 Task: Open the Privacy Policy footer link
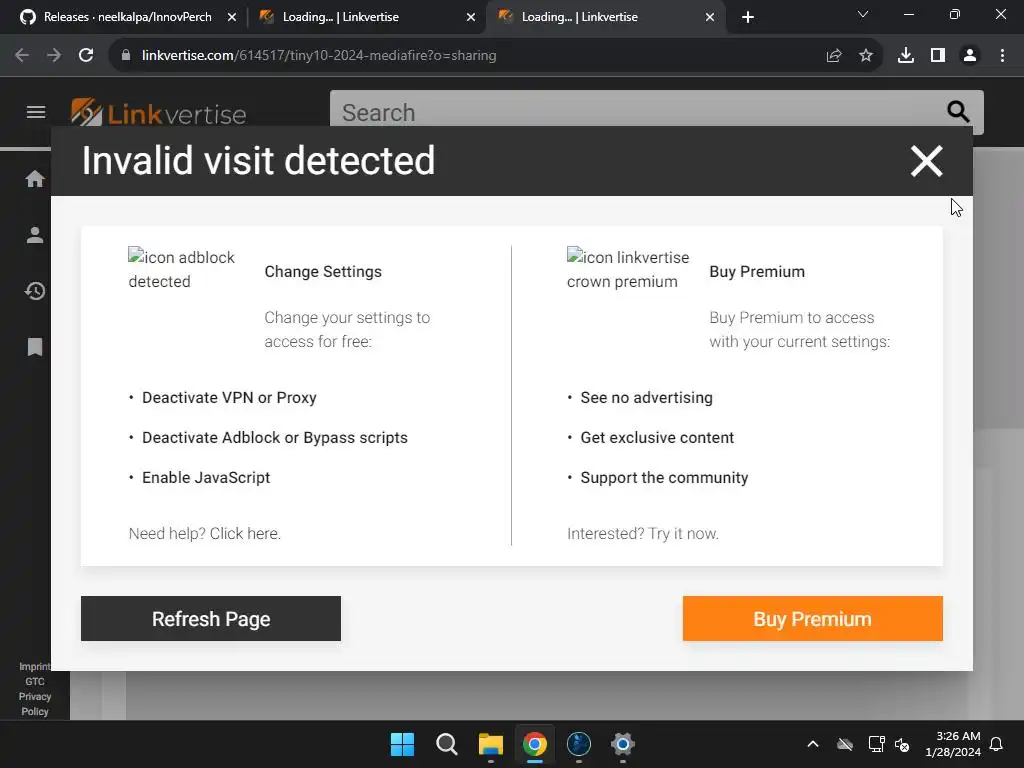(x=35, y=704)
